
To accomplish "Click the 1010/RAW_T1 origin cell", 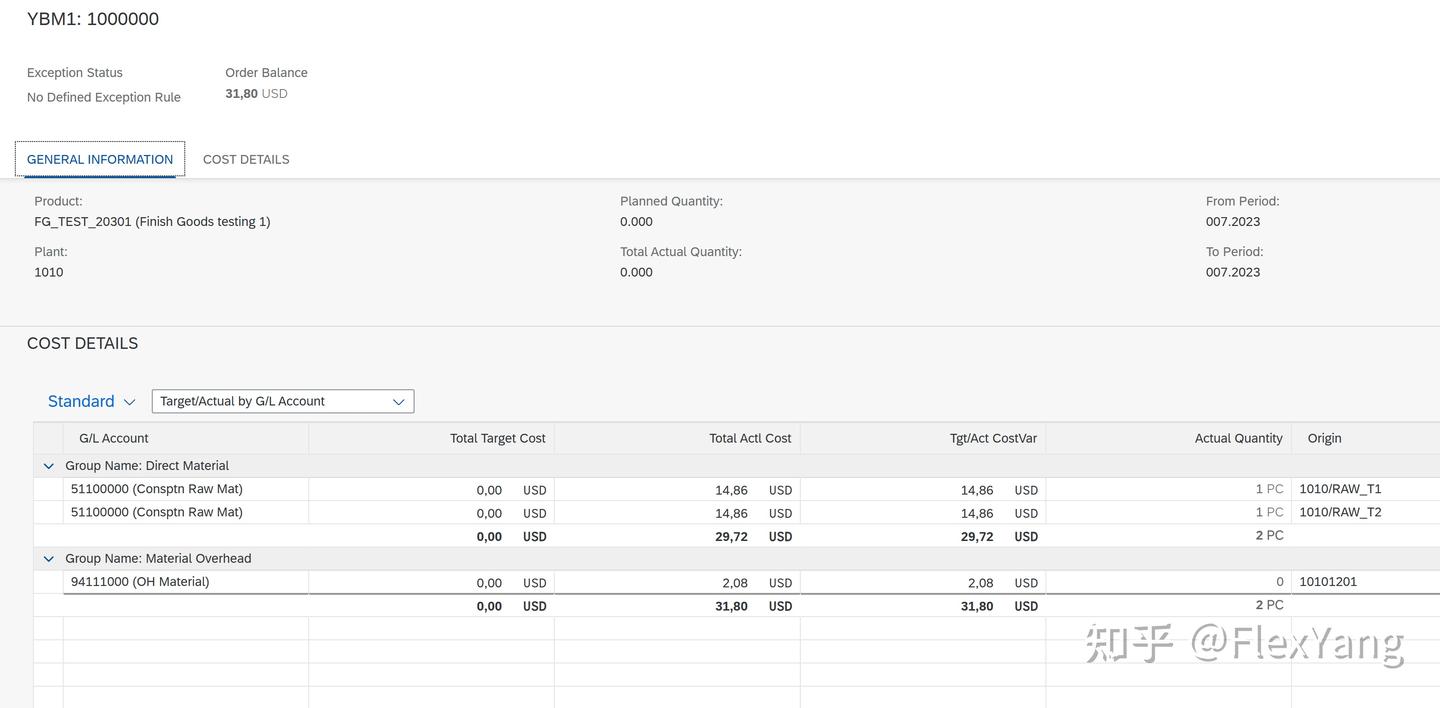I will tap(1340, 489).
